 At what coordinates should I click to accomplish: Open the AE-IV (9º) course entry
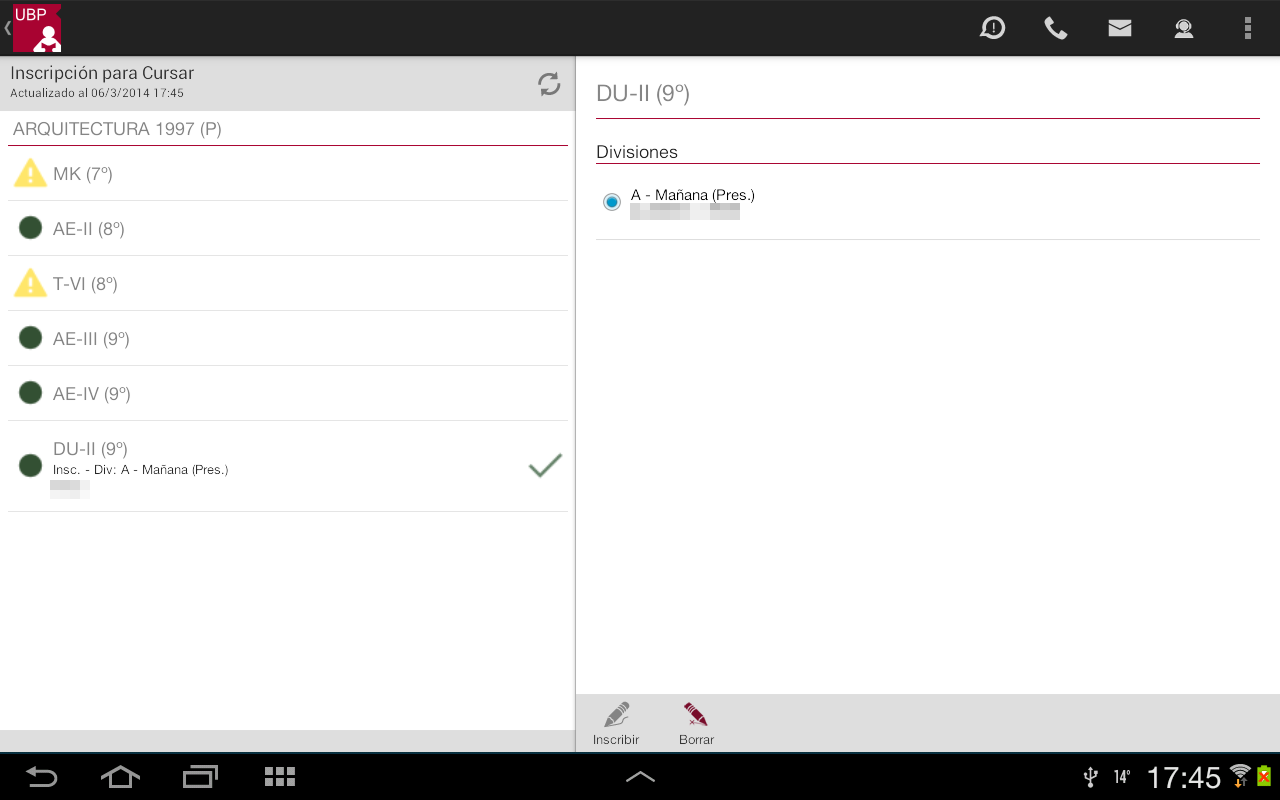288,394
